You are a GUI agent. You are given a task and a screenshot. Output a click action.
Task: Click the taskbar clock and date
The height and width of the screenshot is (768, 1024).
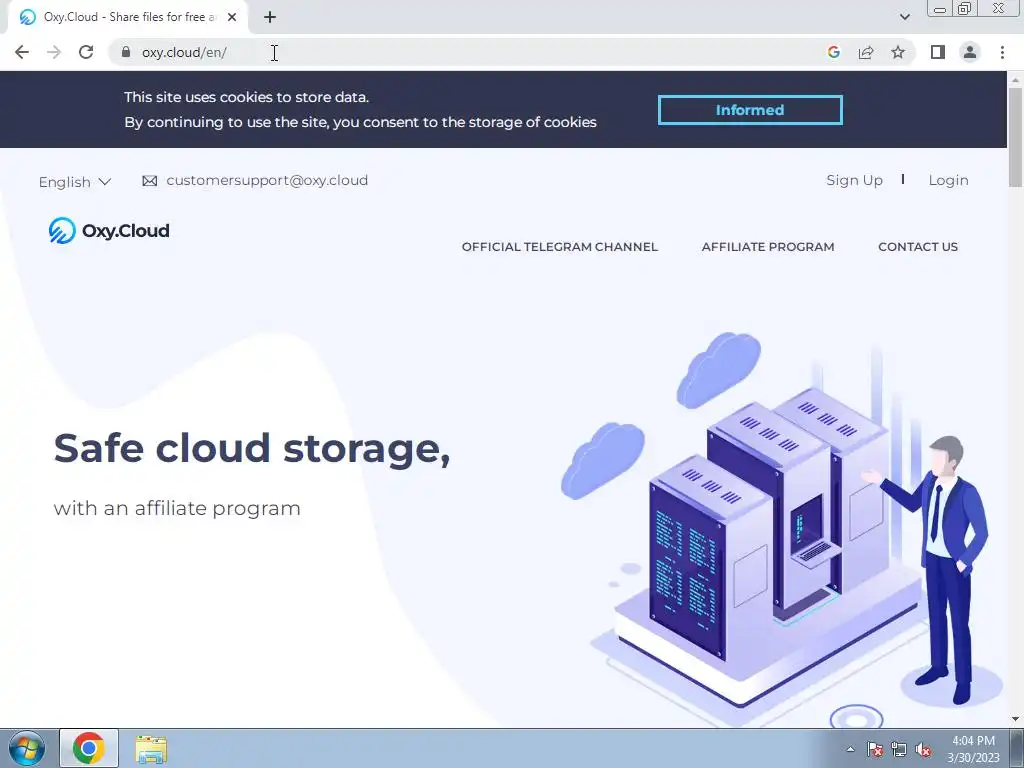coord(973,749)
